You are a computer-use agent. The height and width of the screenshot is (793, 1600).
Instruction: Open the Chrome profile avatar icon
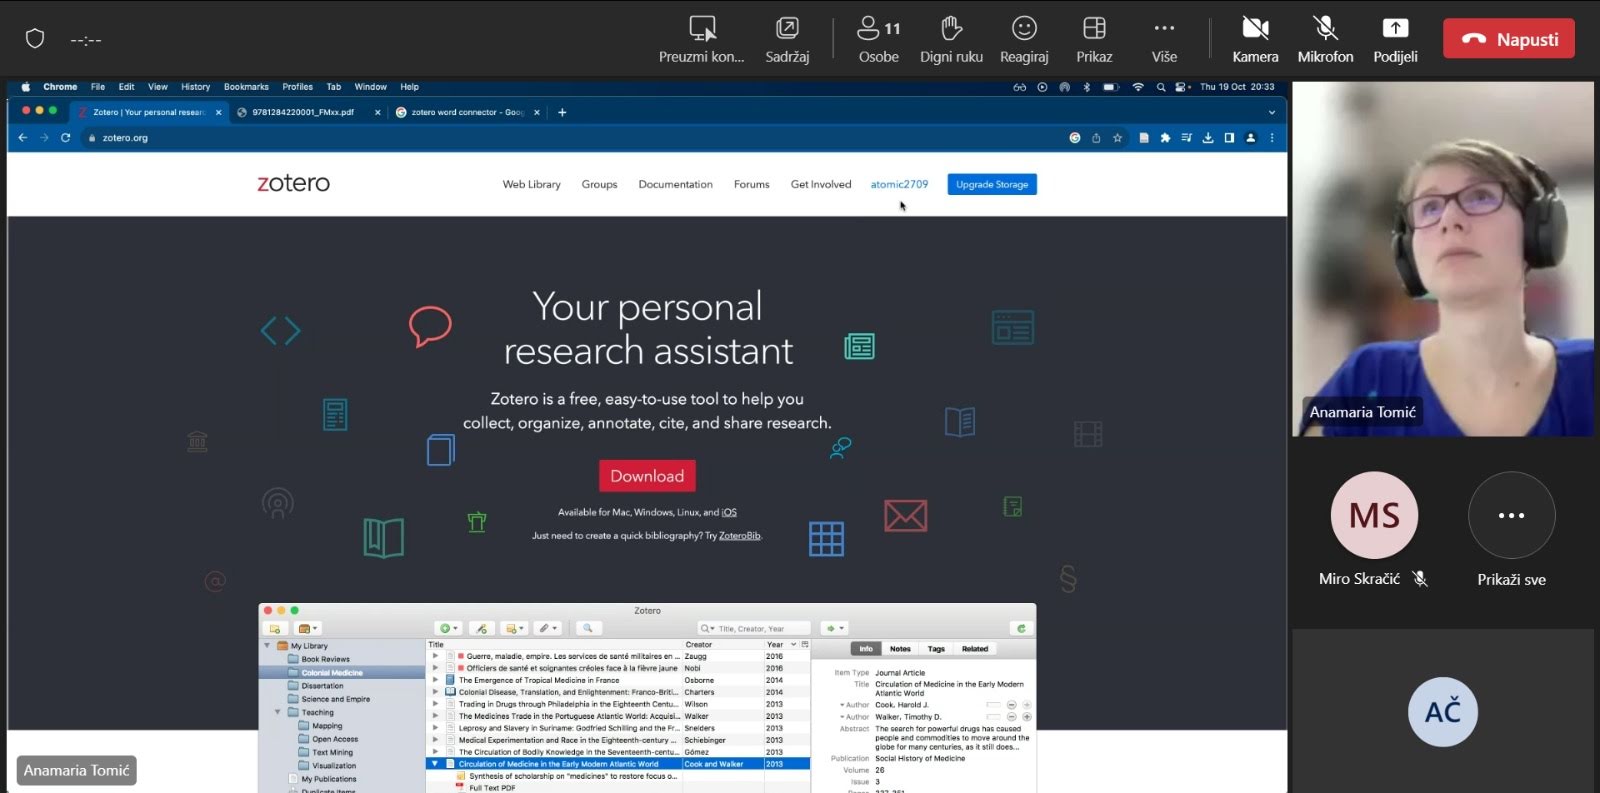pos(1250,138)
